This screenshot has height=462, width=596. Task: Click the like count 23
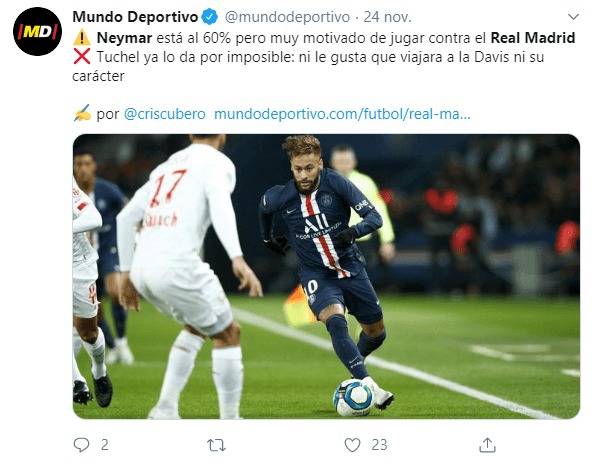point(379,445)
